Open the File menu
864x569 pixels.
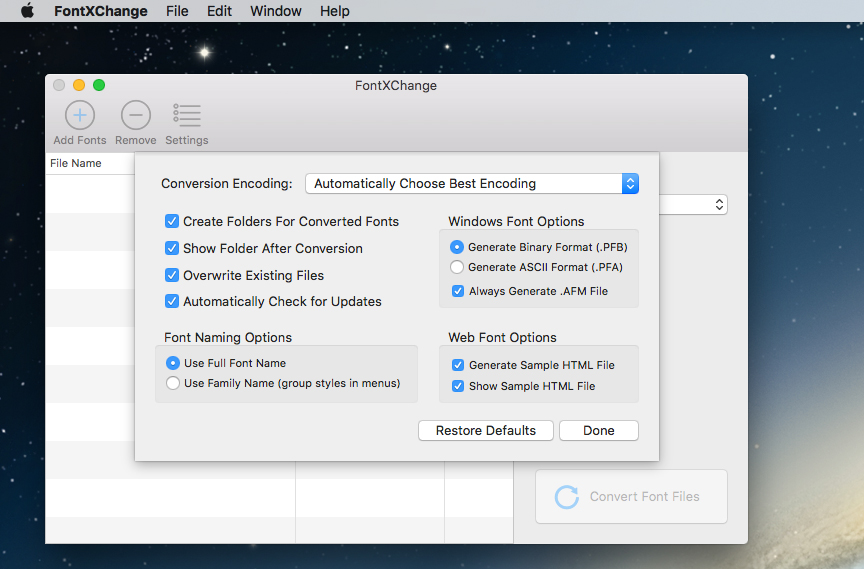pyautogui.click(x=177, y=11)
